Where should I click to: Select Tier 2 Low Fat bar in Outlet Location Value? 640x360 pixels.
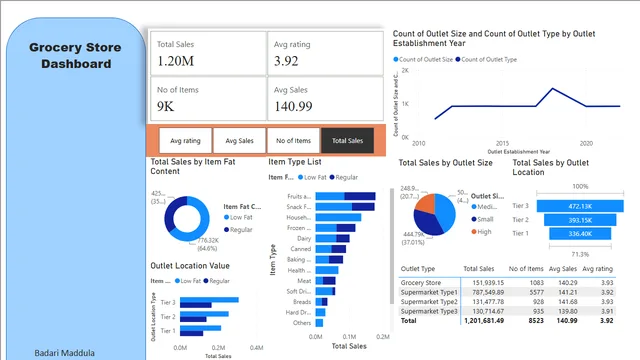(204, 314)
